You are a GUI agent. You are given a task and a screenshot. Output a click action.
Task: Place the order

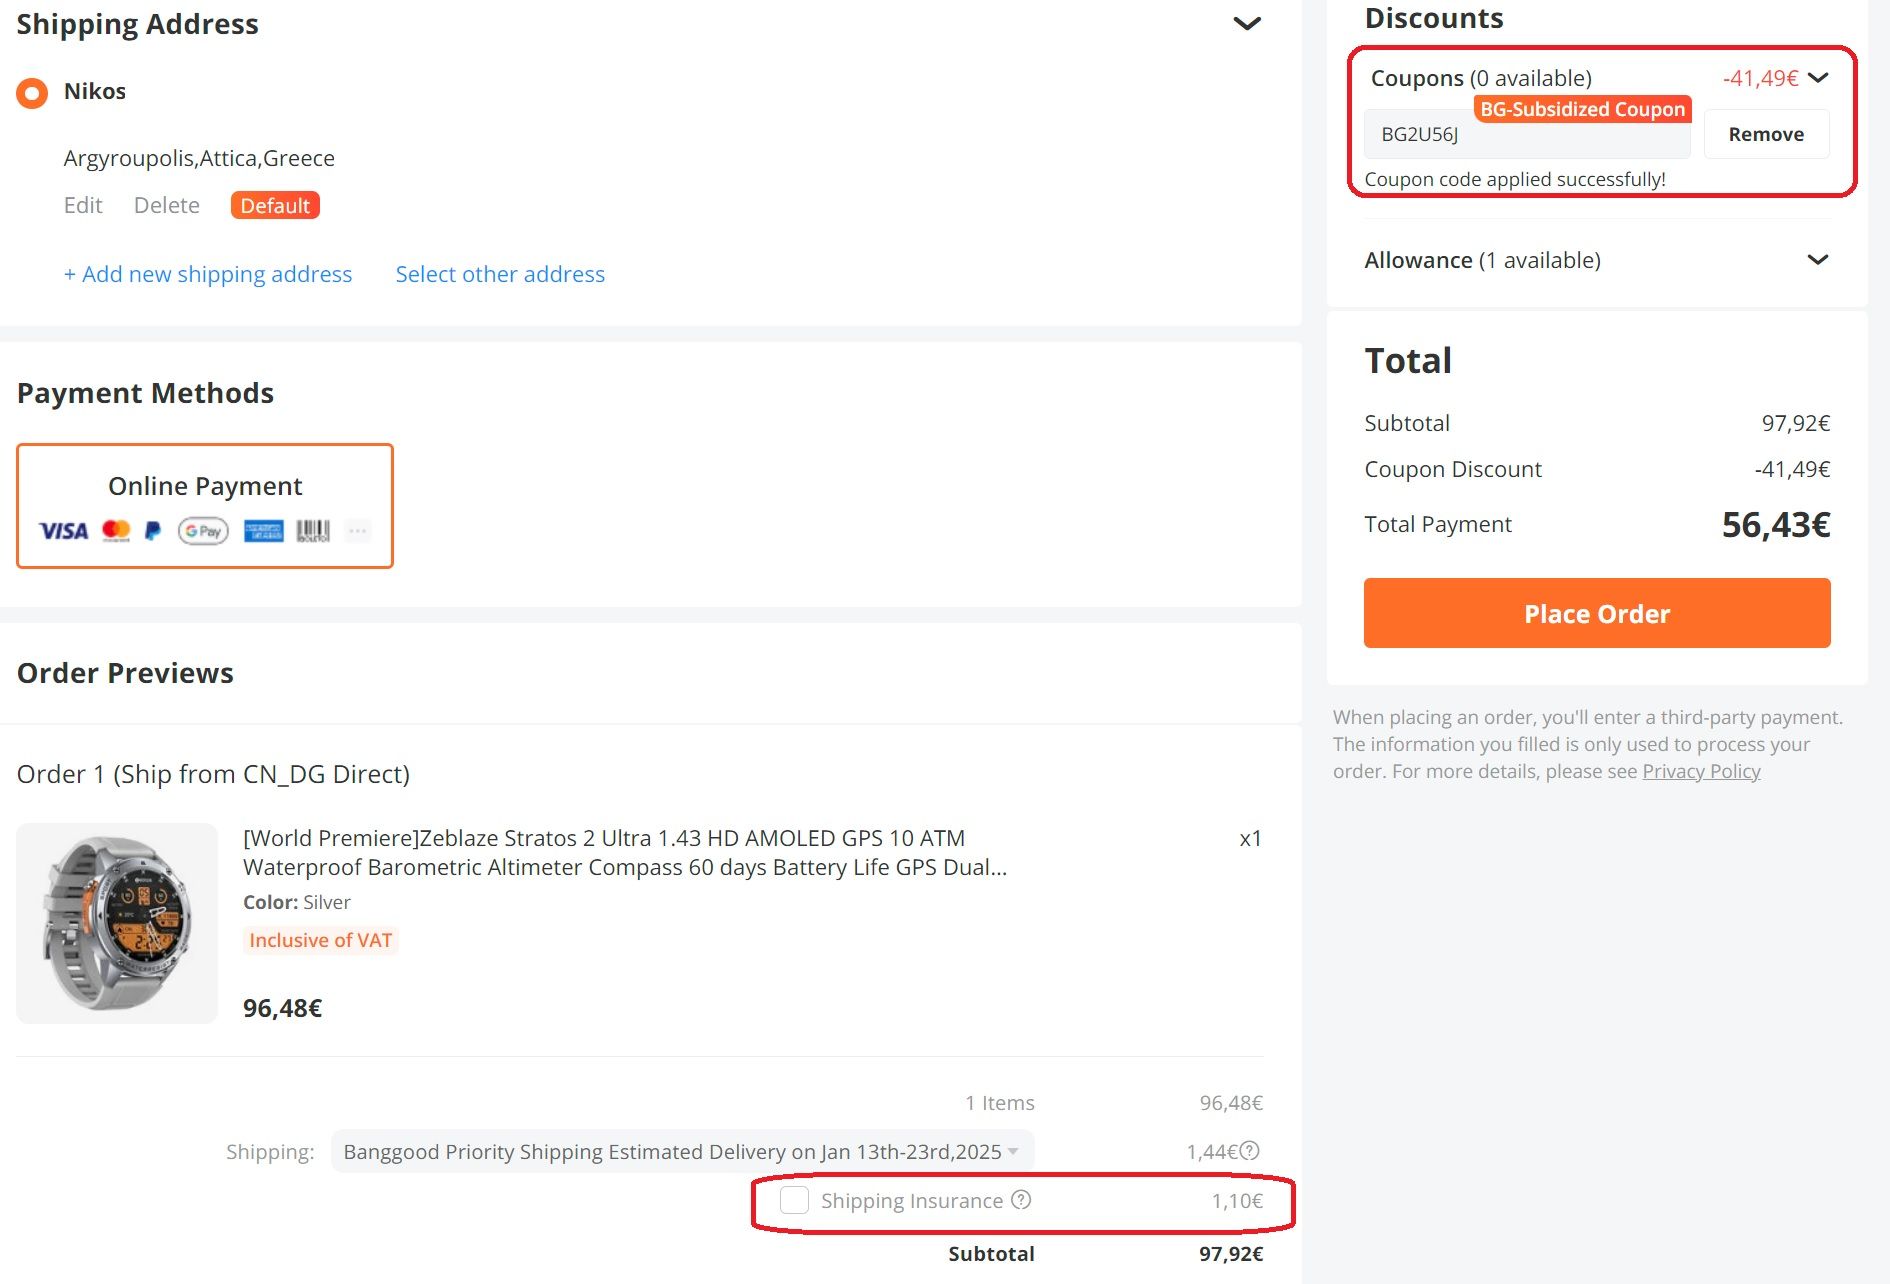[x=1597, y=613]
